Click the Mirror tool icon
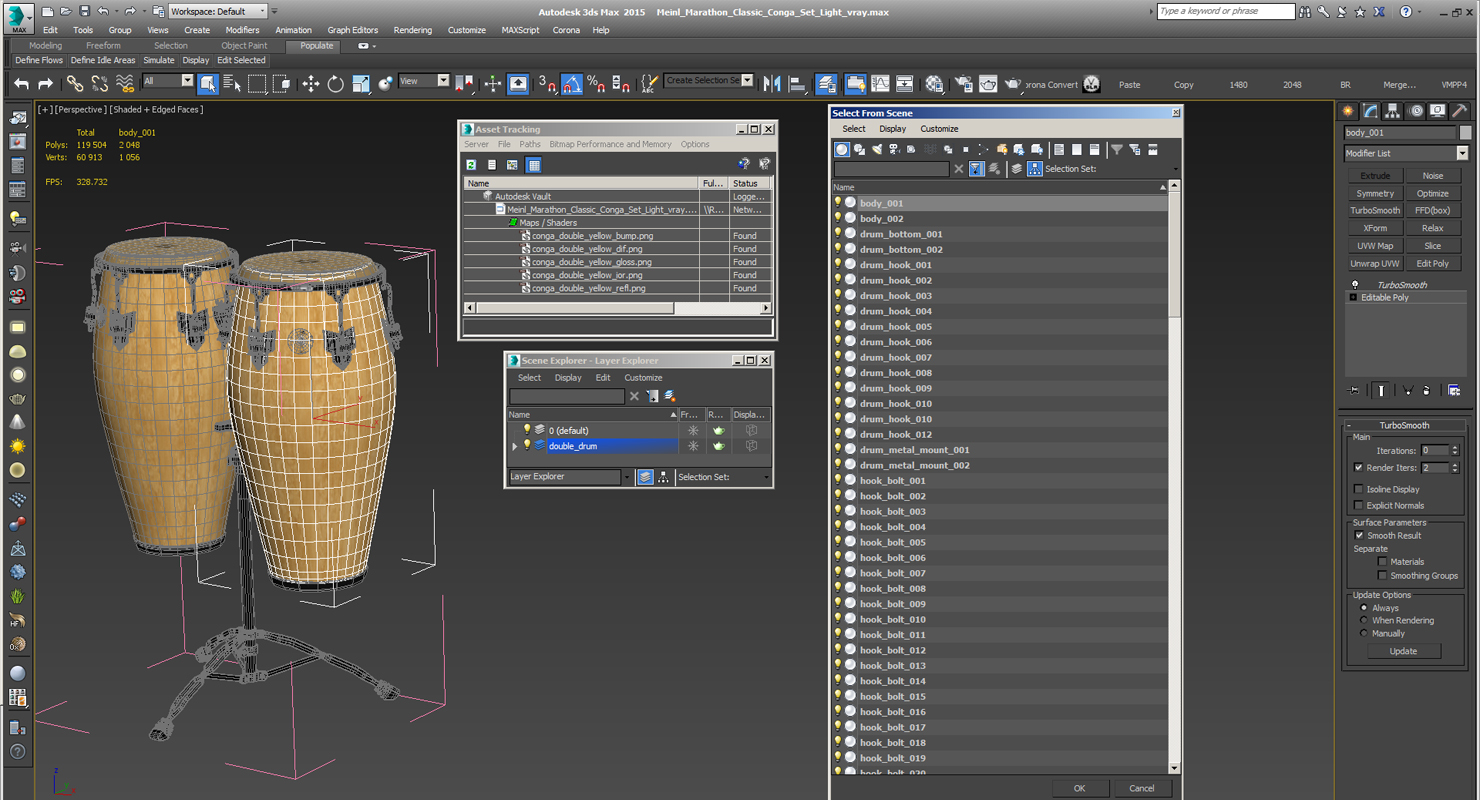Viewport: 1480px width, 800px height. [772, 84]
